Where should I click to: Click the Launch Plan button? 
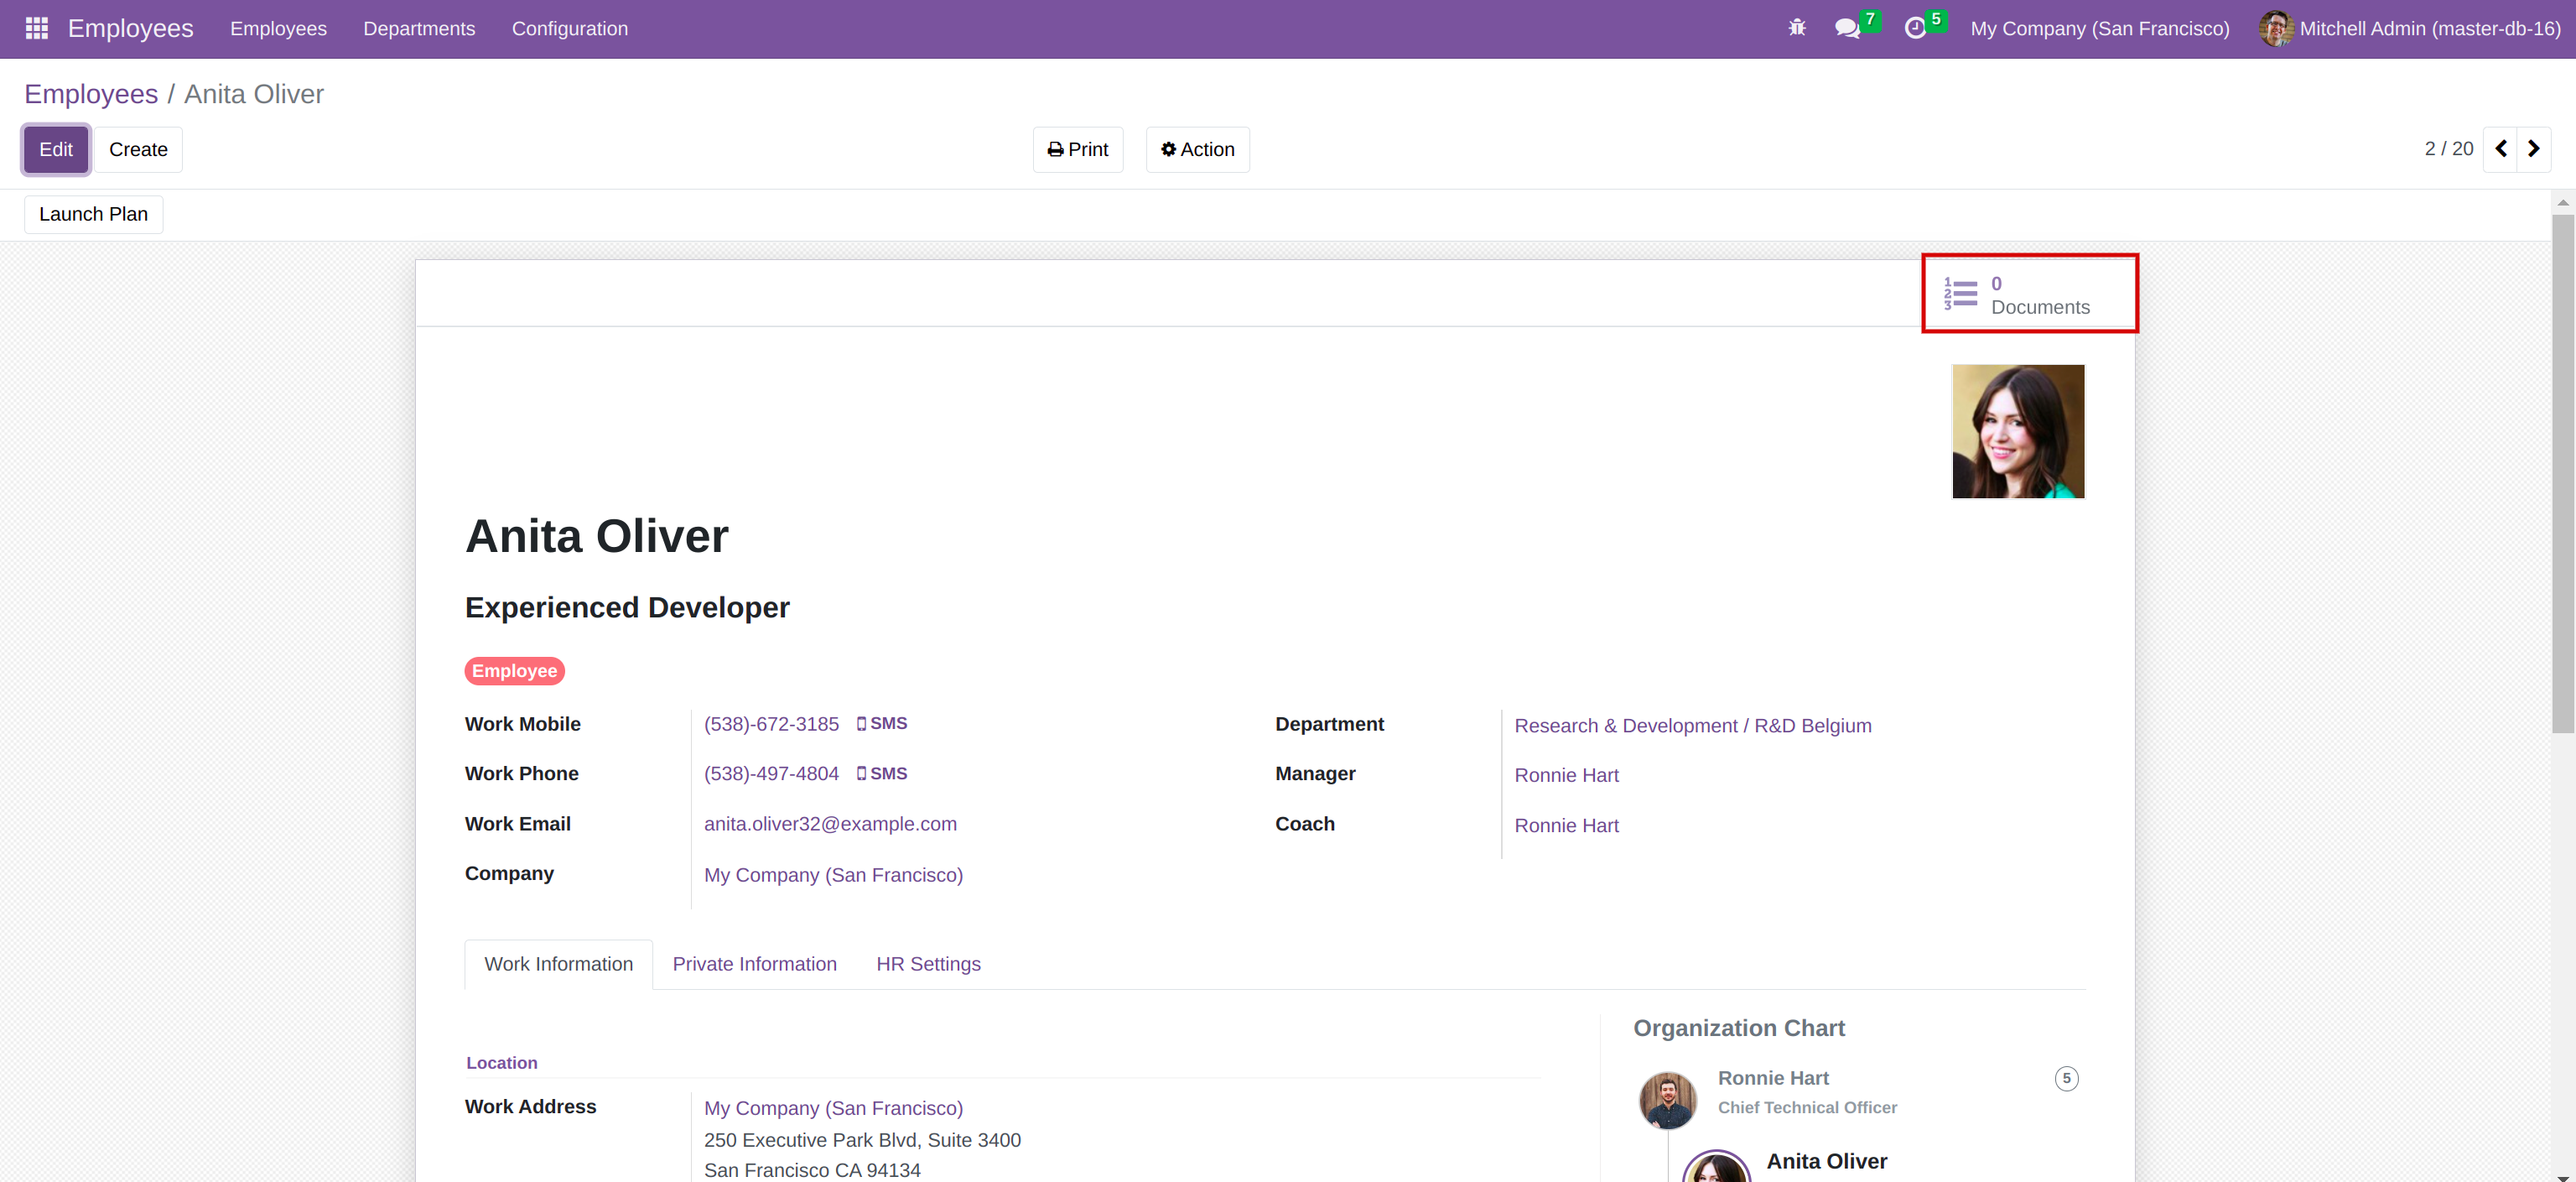93,214
